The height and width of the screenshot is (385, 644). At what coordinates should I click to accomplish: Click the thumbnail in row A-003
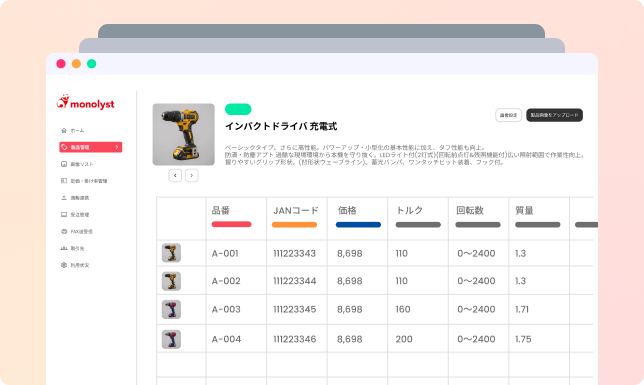coord(171,309)
